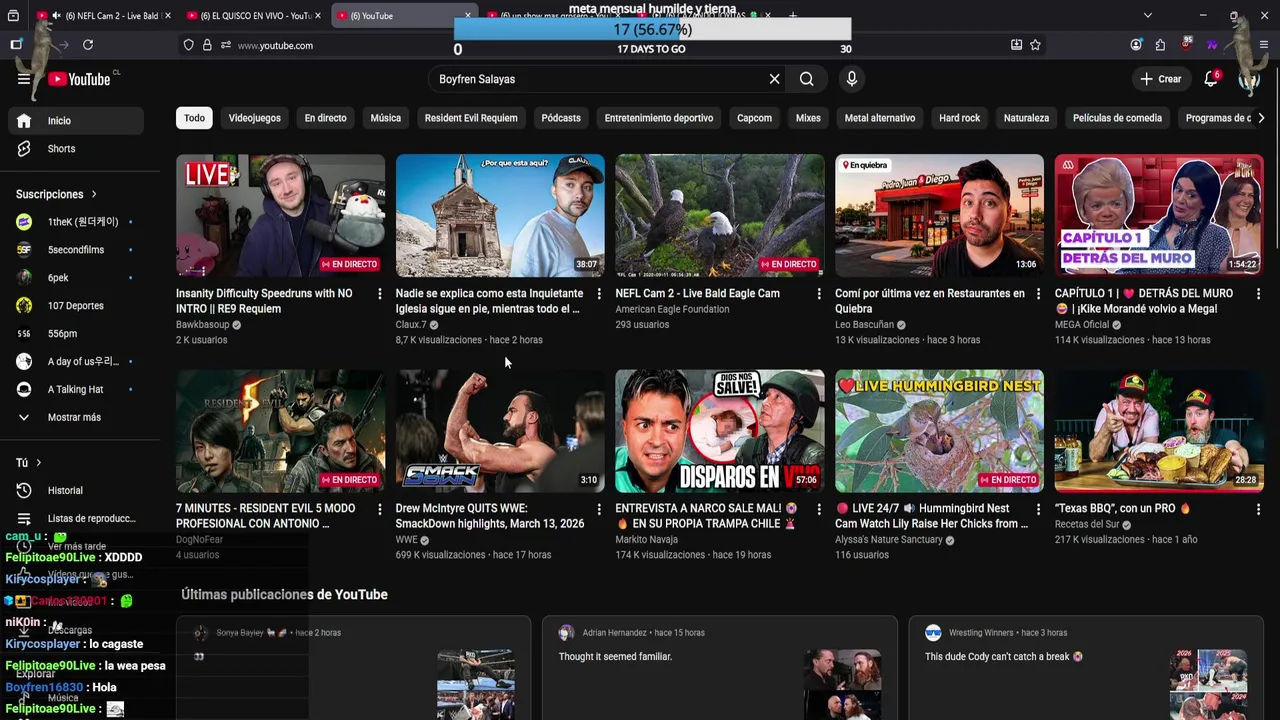Viewport: 1280px width, 720px height.
Task: Open options for Comí por última vez video
Action: 1039,294
